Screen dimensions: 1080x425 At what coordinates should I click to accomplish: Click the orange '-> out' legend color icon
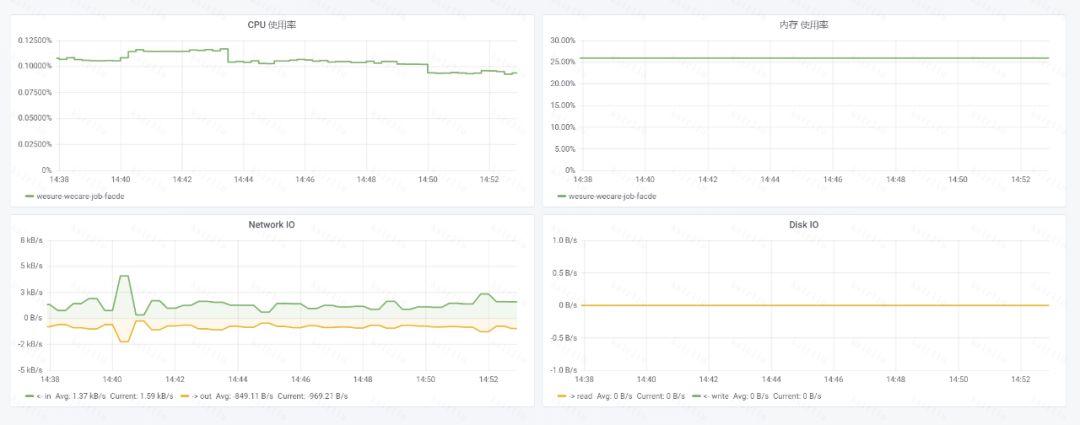185,396
